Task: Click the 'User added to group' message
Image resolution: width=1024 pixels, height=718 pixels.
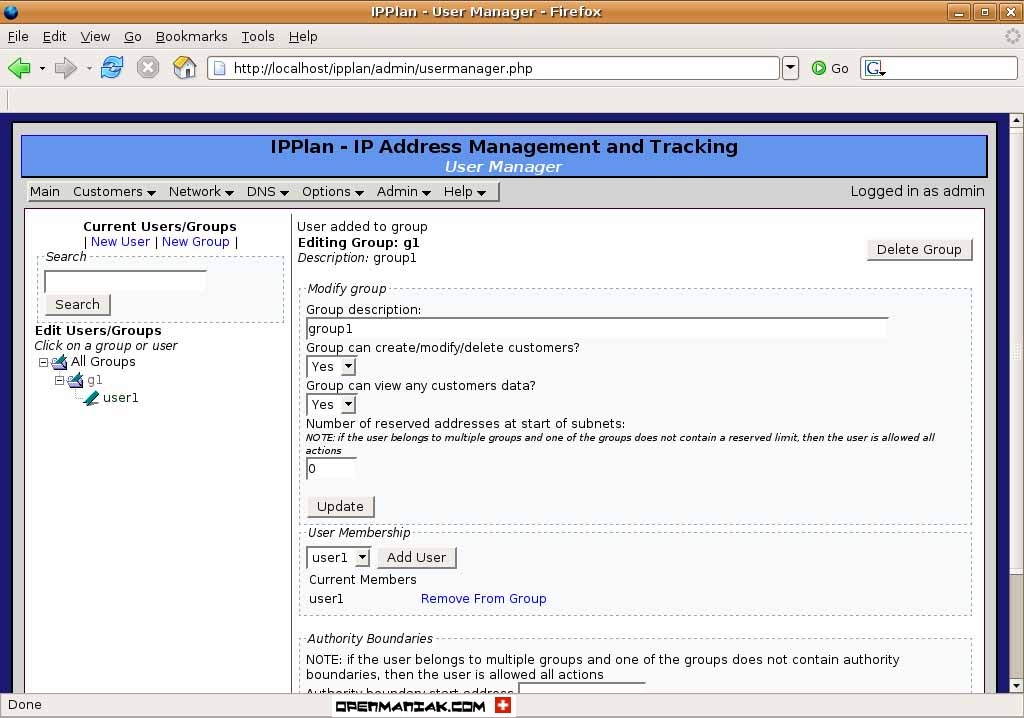Action: [x=362, y=227]
